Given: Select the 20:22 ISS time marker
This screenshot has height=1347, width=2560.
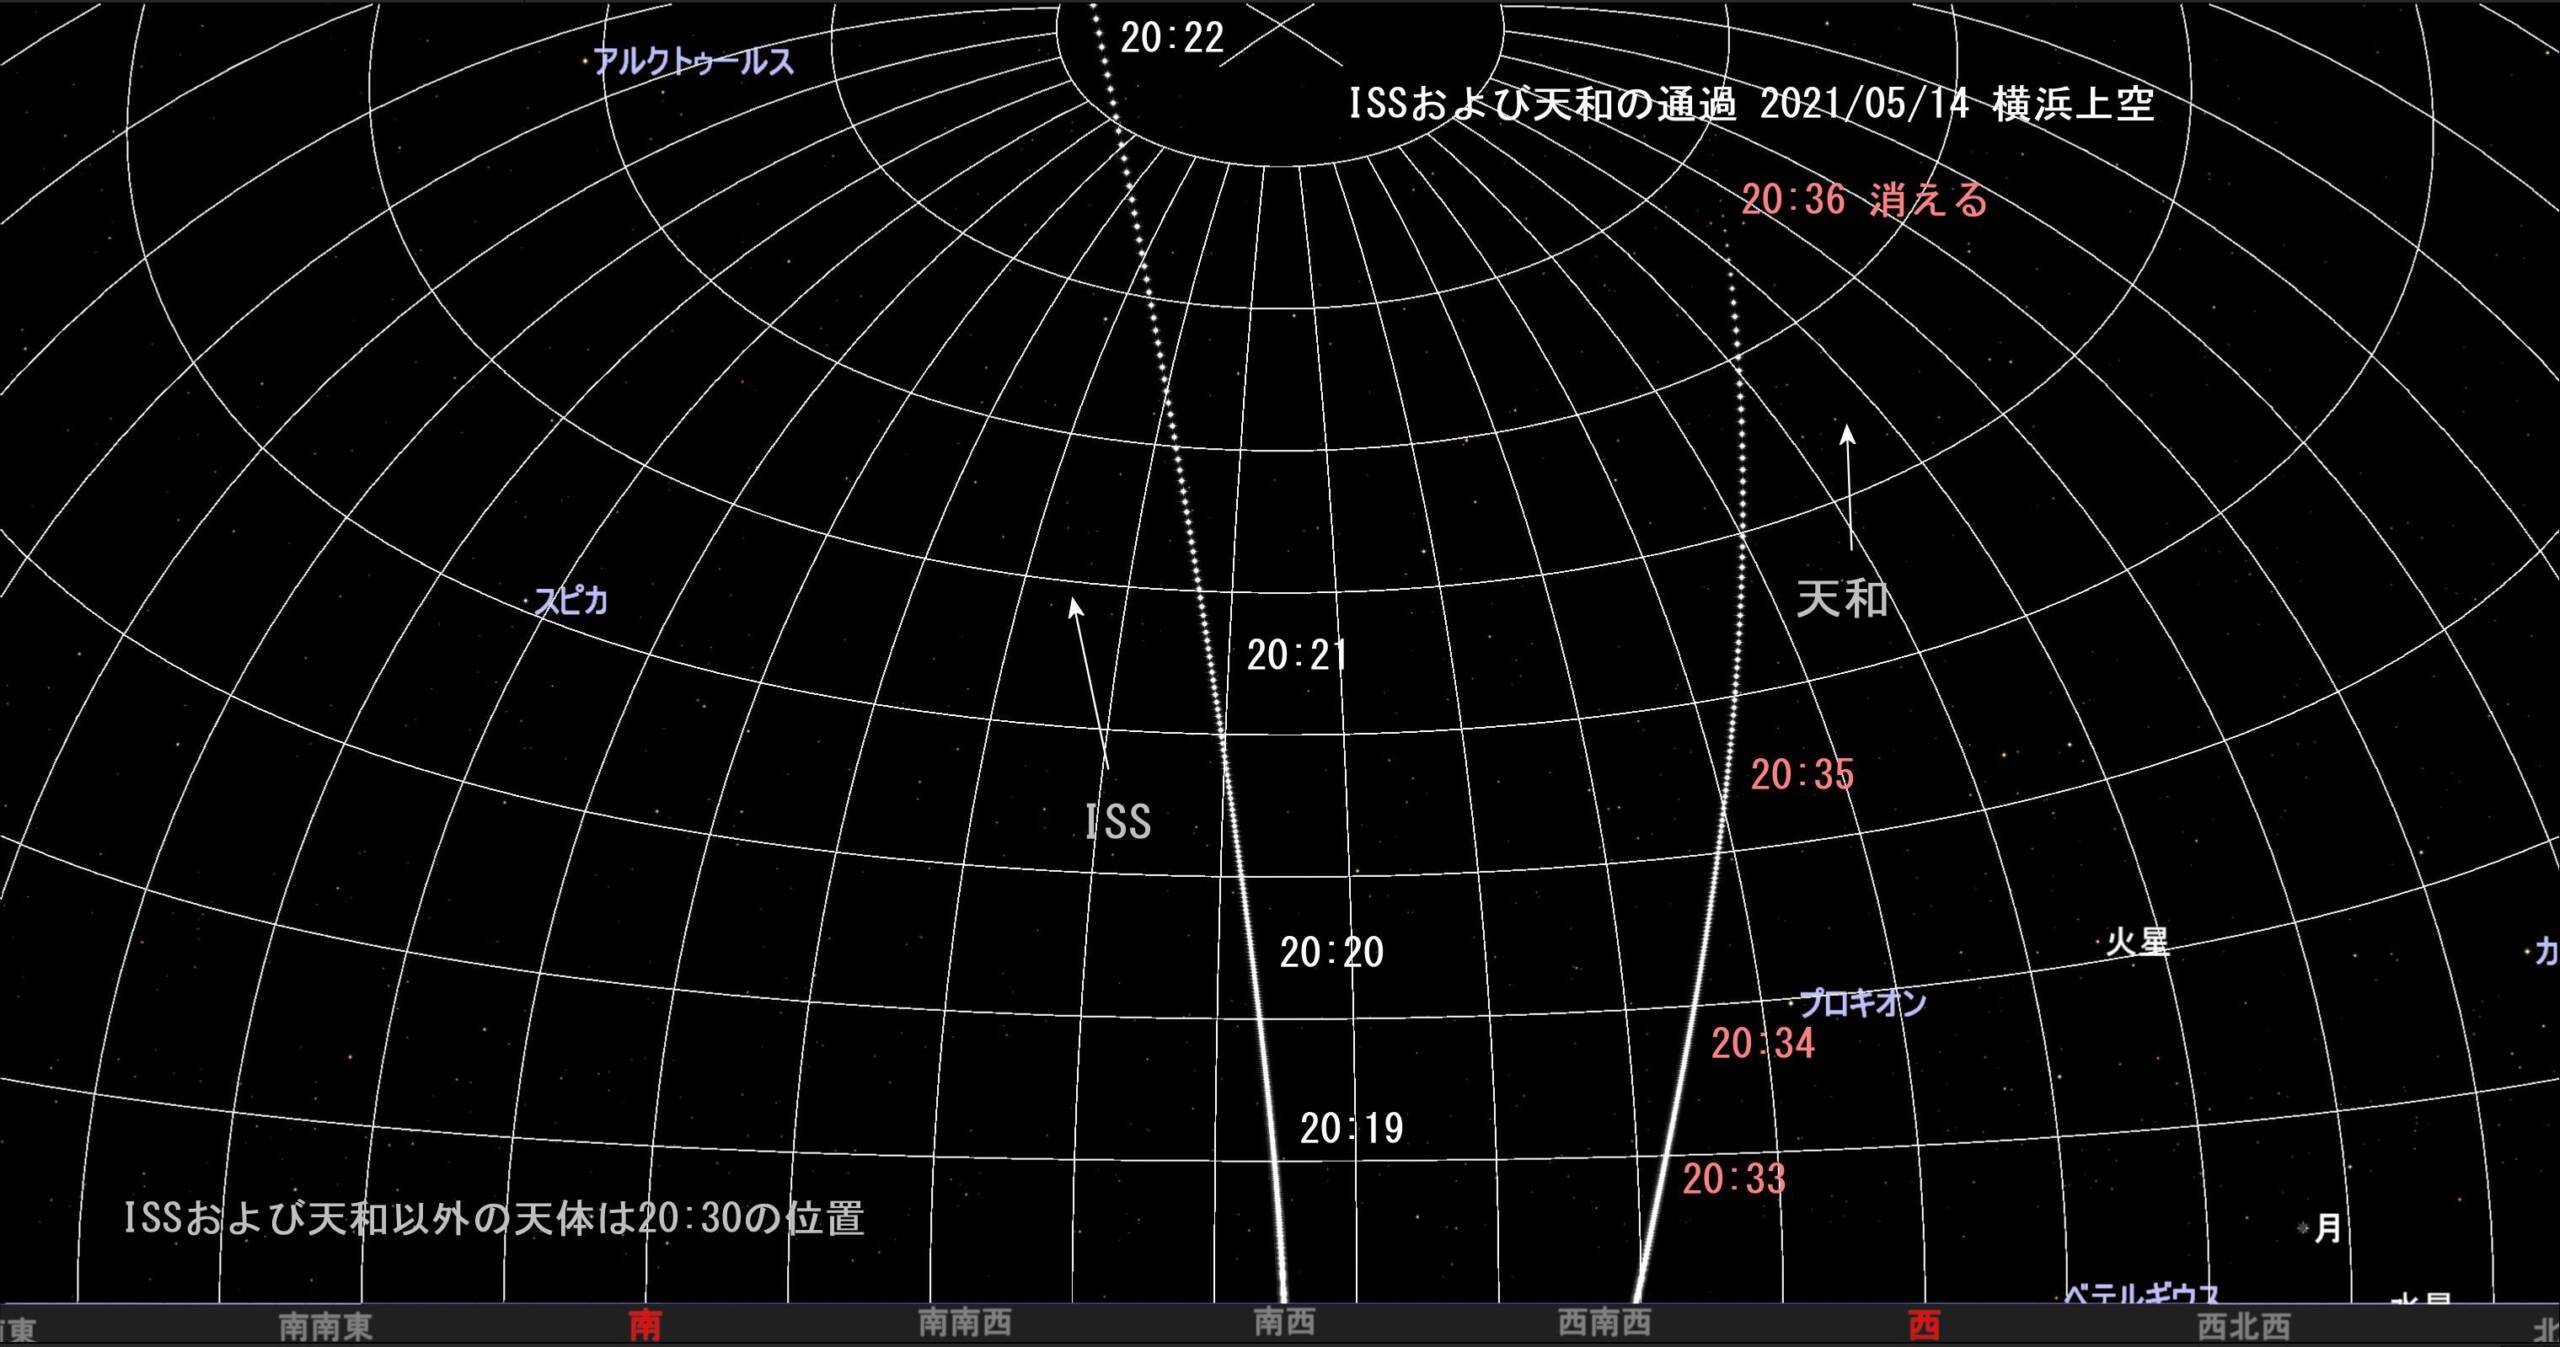Looking at the screenshot, I should coord(1171,39).
